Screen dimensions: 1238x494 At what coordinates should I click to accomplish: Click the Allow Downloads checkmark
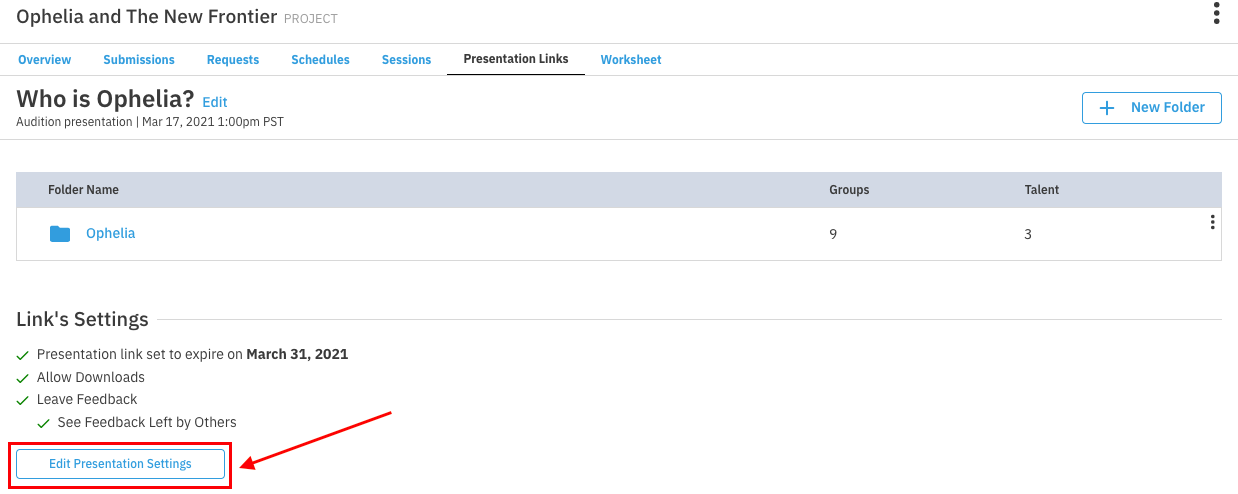[x=23, y=378]
